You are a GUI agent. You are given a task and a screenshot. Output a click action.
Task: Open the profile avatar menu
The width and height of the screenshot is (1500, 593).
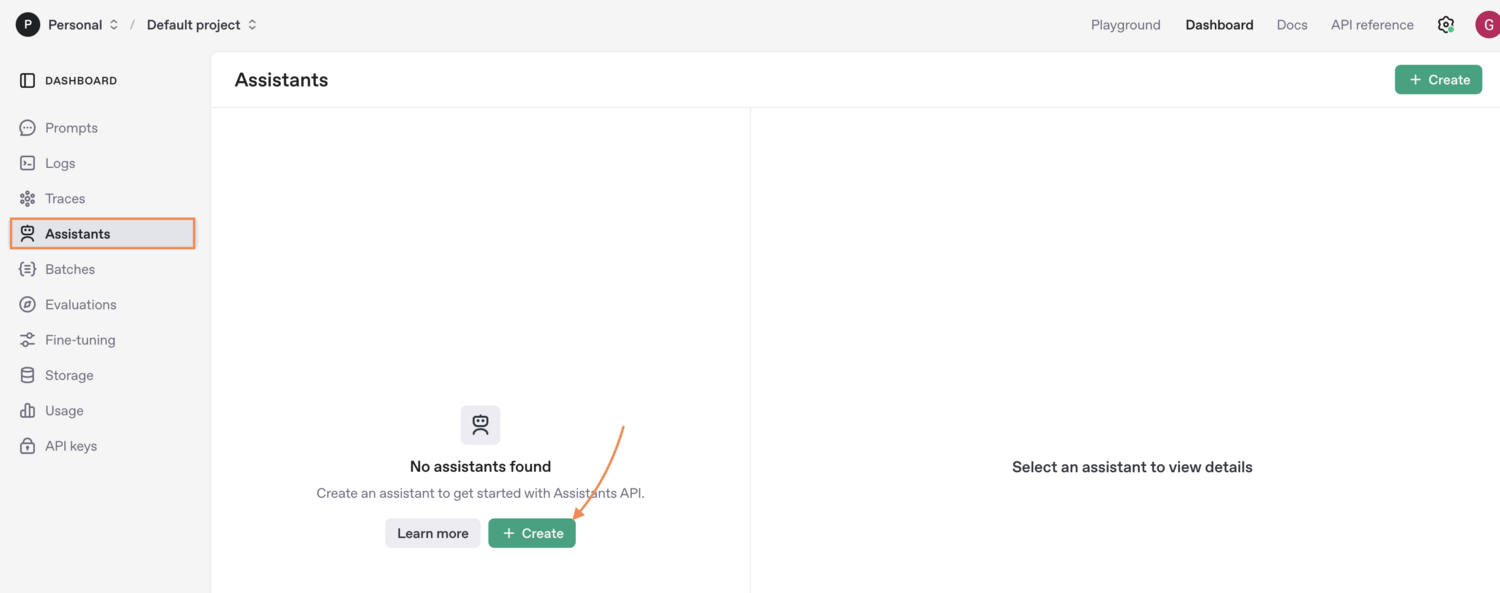click(1489, 24)
